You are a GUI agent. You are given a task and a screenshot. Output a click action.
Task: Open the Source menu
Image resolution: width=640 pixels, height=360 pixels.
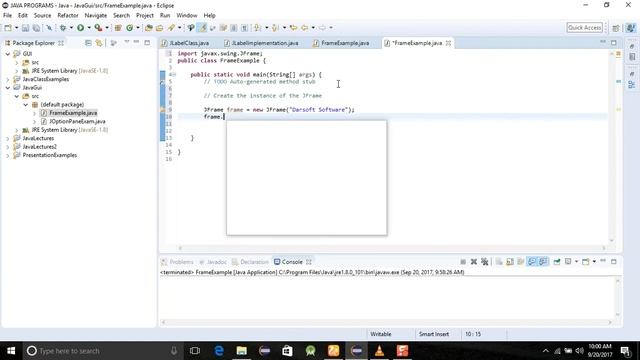(42, 16)
